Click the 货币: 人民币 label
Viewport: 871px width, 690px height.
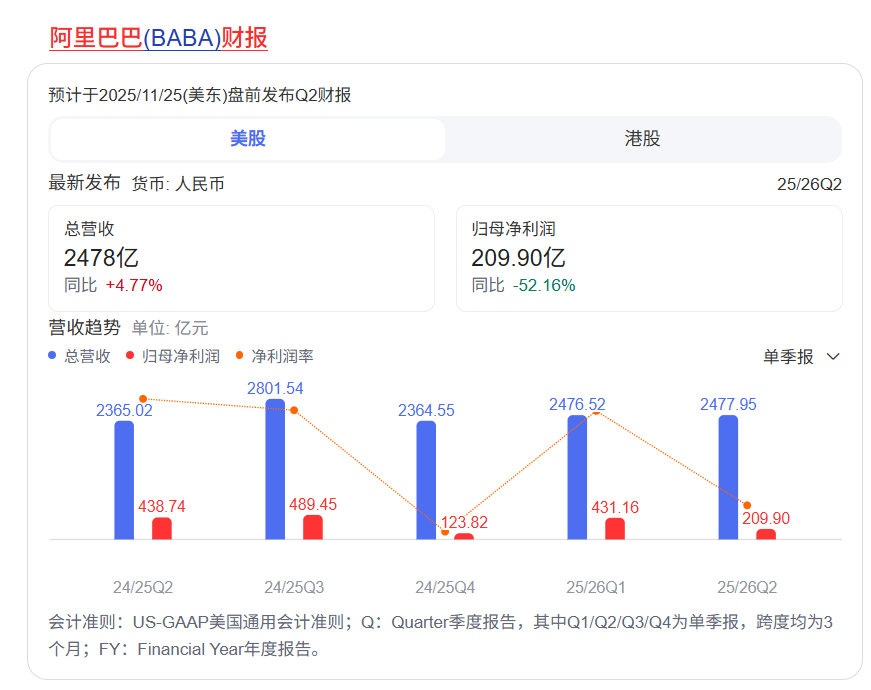178,184
